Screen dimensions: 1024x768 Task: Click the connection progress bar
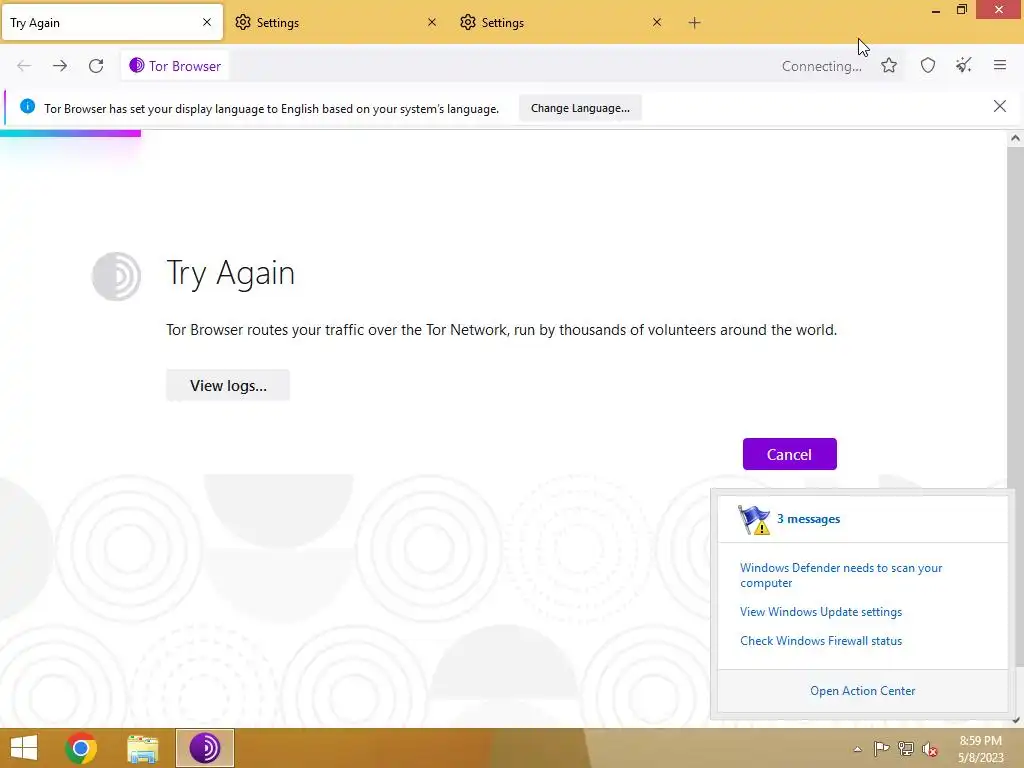point(71,134)
